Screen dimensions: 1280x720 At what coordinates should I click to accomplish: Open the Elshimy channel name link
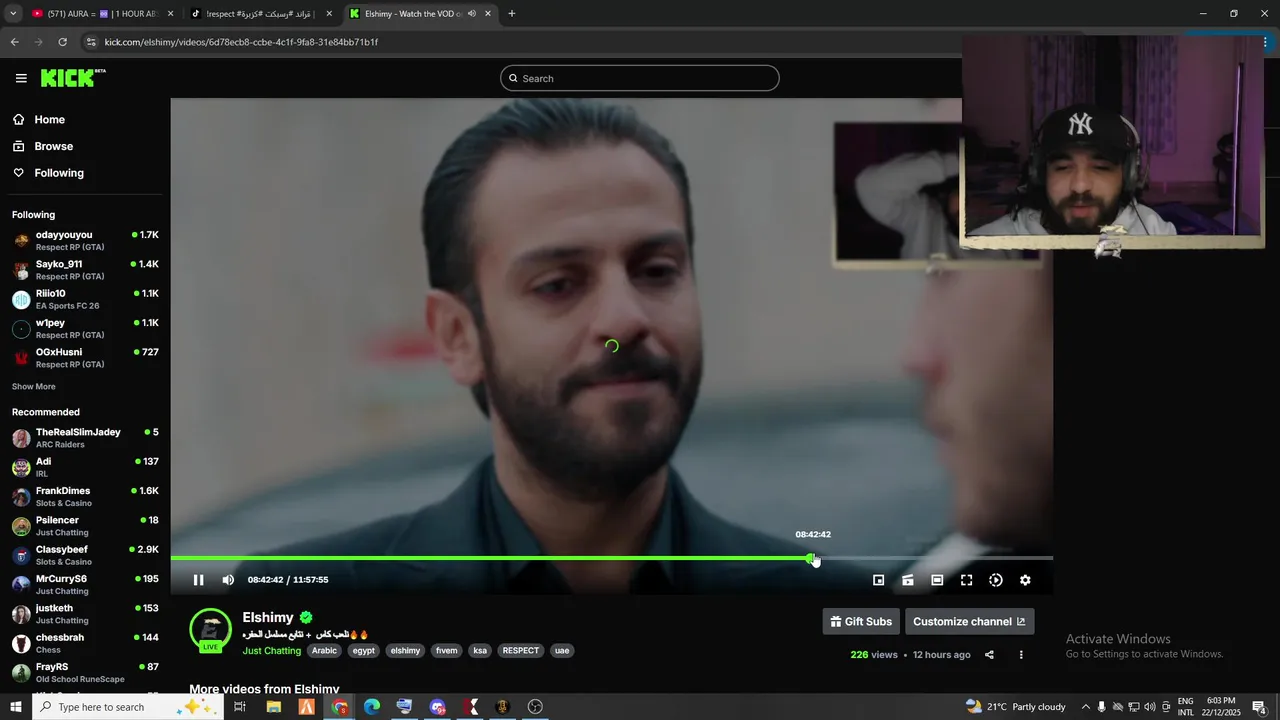[268, 617]
